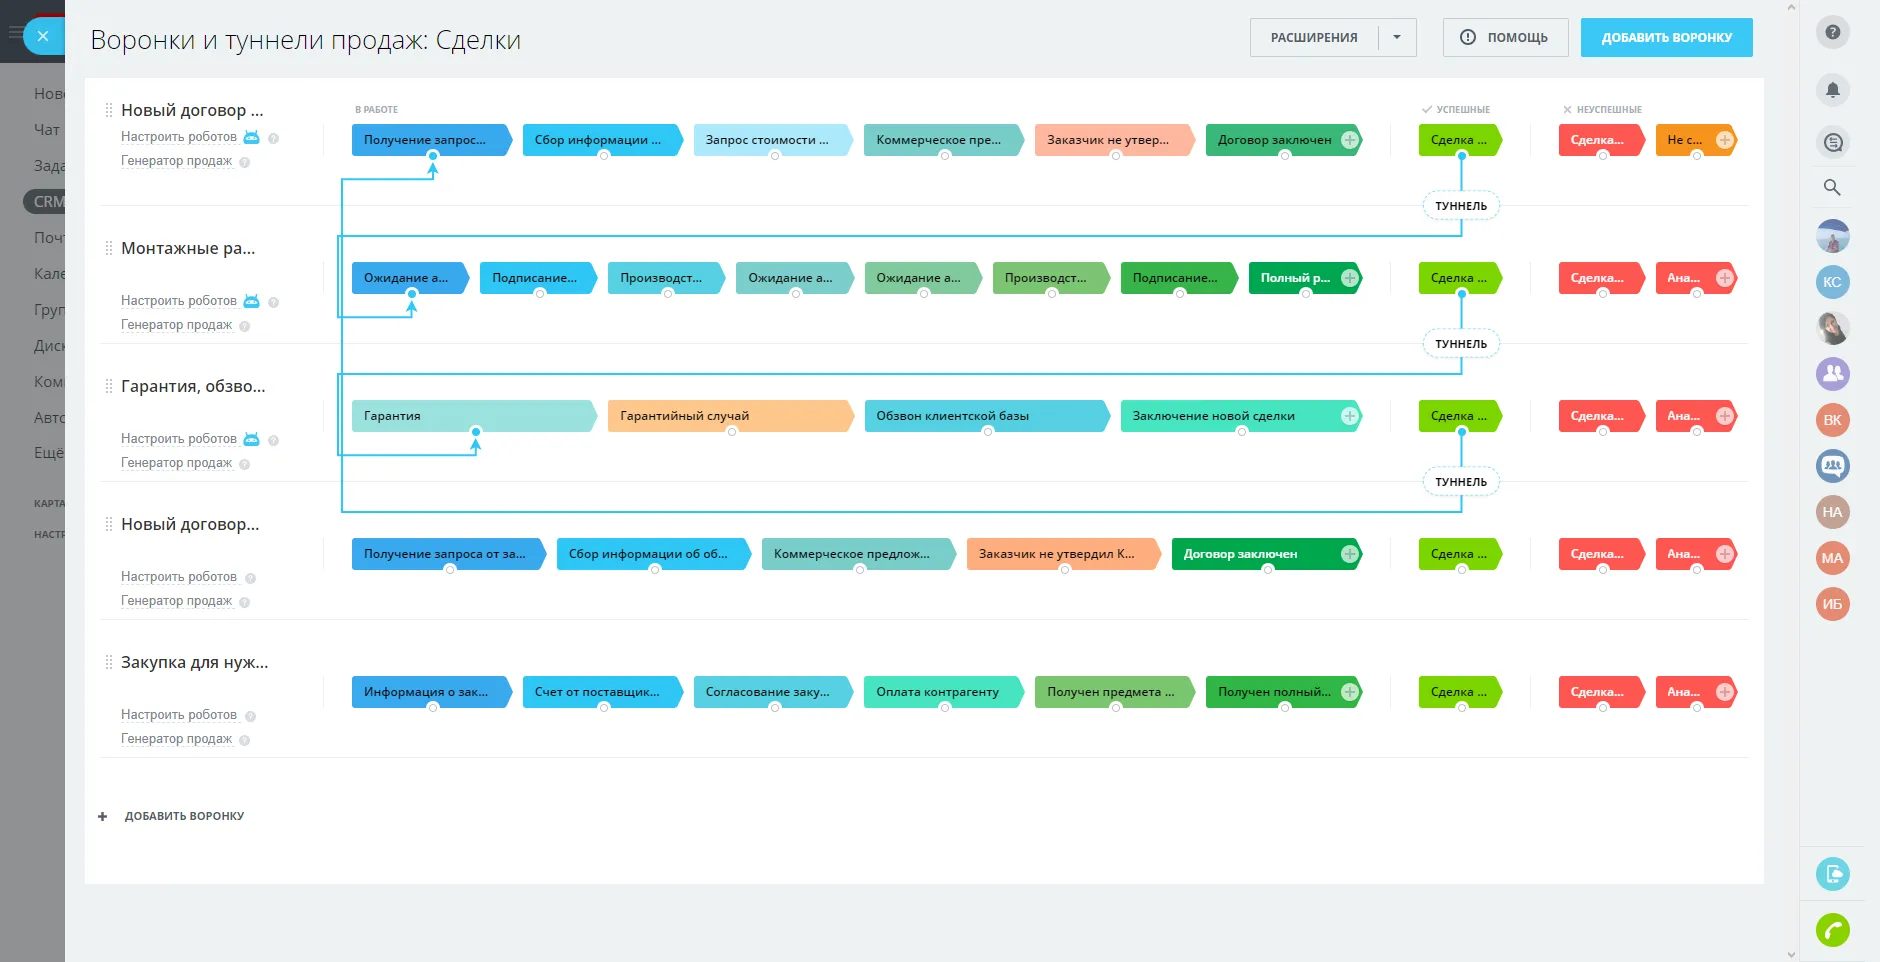
Task: Click the Расширения button
Action: click(1314, 37)
